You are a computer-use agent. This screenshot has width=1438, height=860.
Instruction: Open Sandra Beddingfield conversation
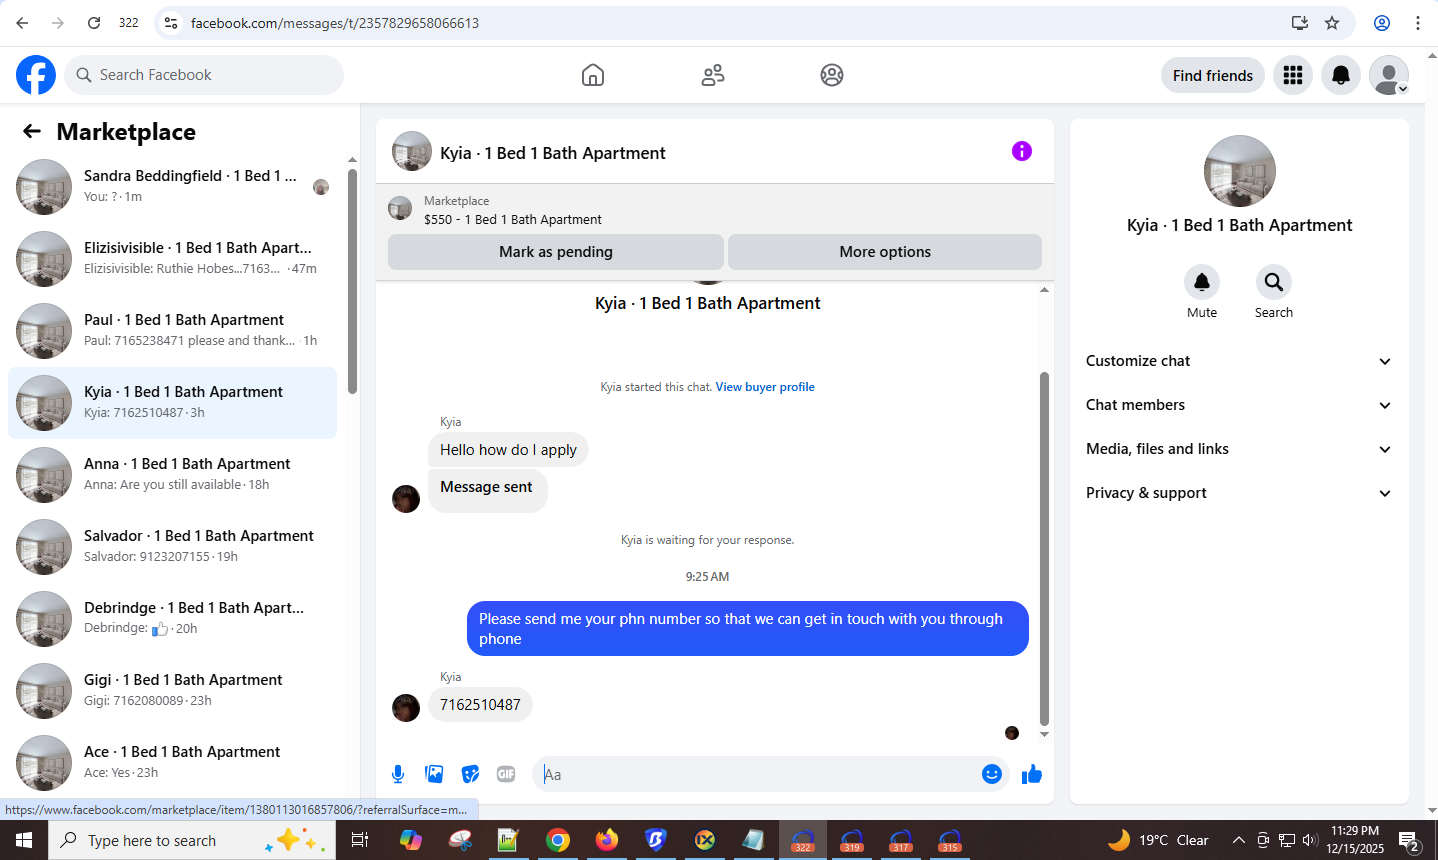[172, 186]
